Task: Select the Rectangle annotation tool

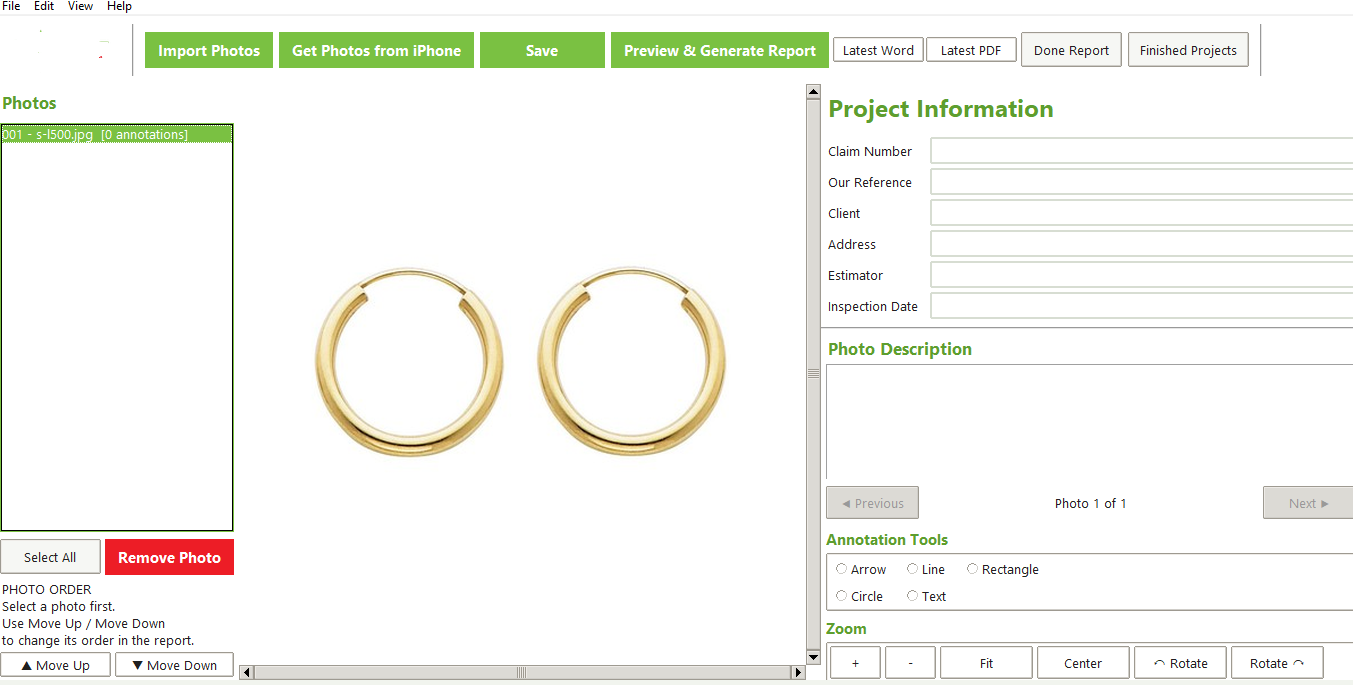Action: (1002, 569)
